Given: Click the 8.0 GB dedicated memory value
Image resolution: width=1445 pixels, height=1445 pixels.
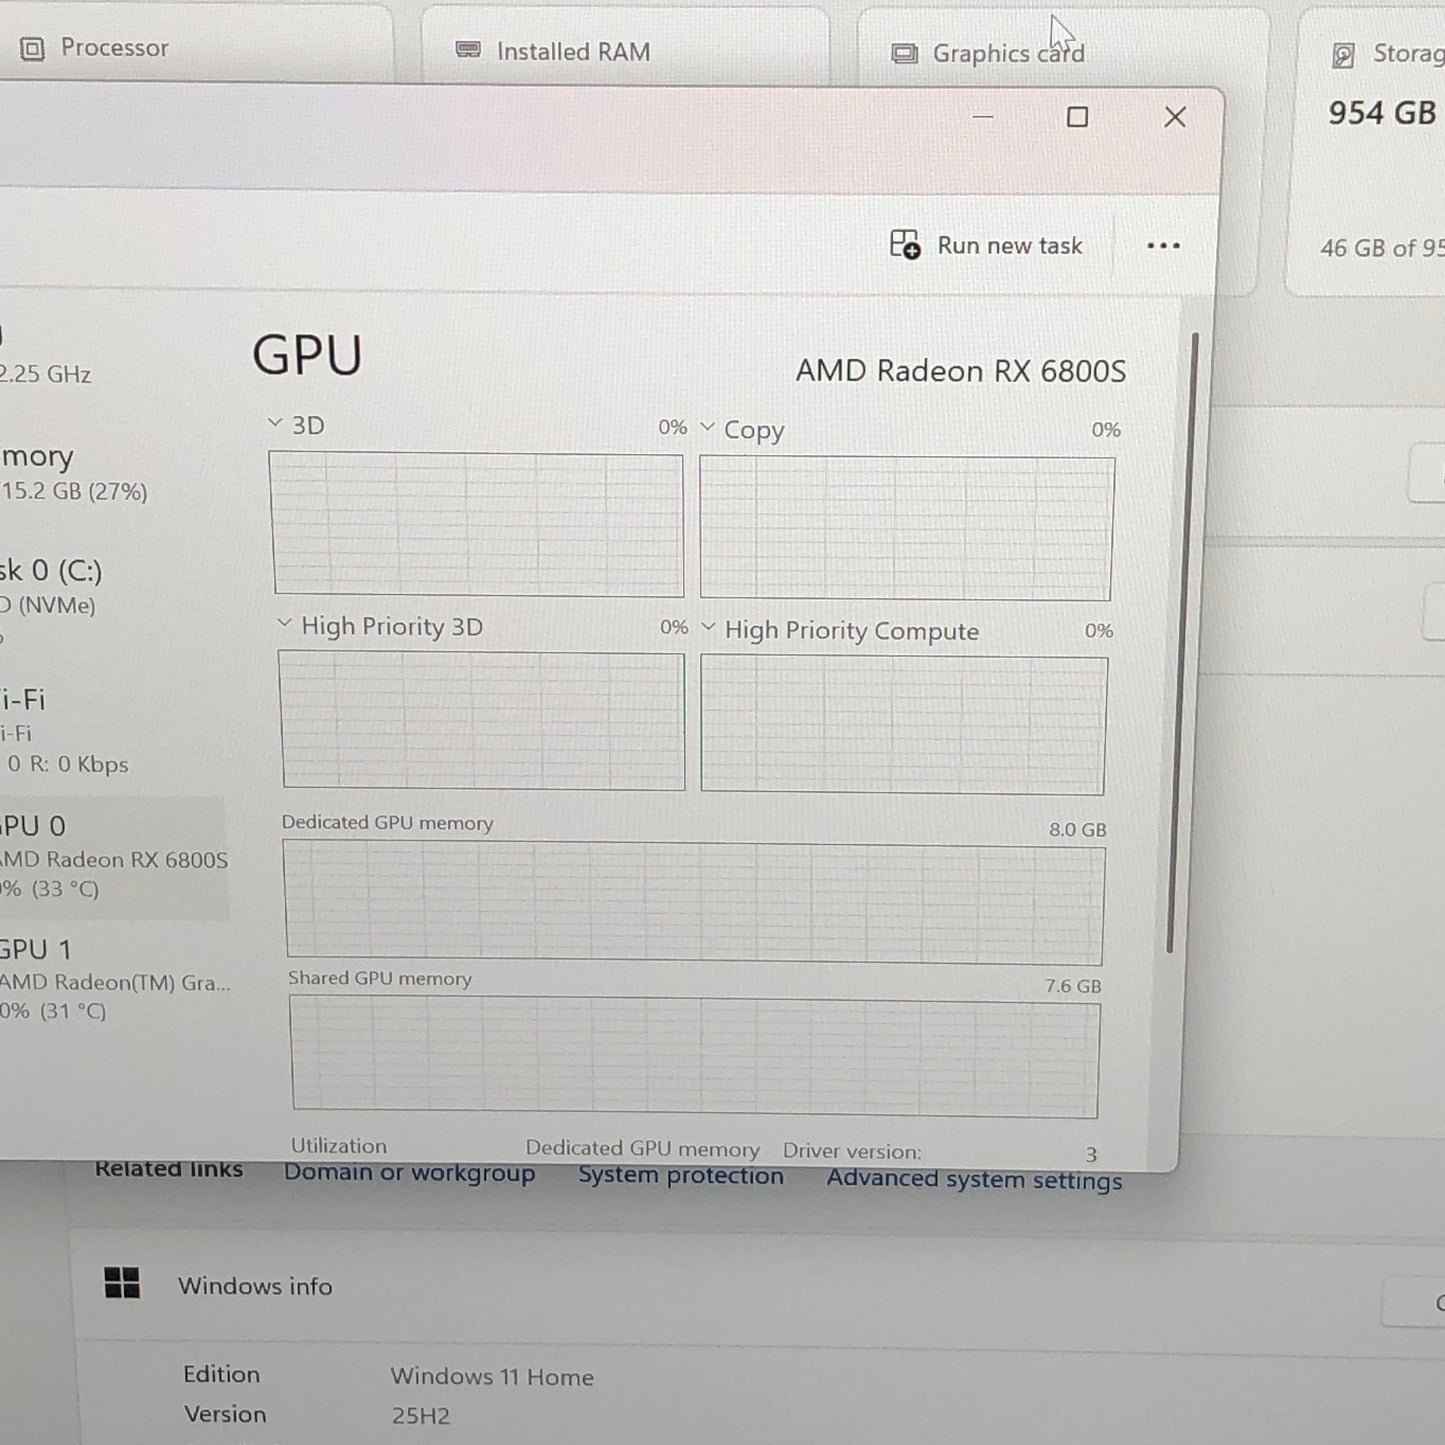Looking at the screenshot, I should [1077, 830].
